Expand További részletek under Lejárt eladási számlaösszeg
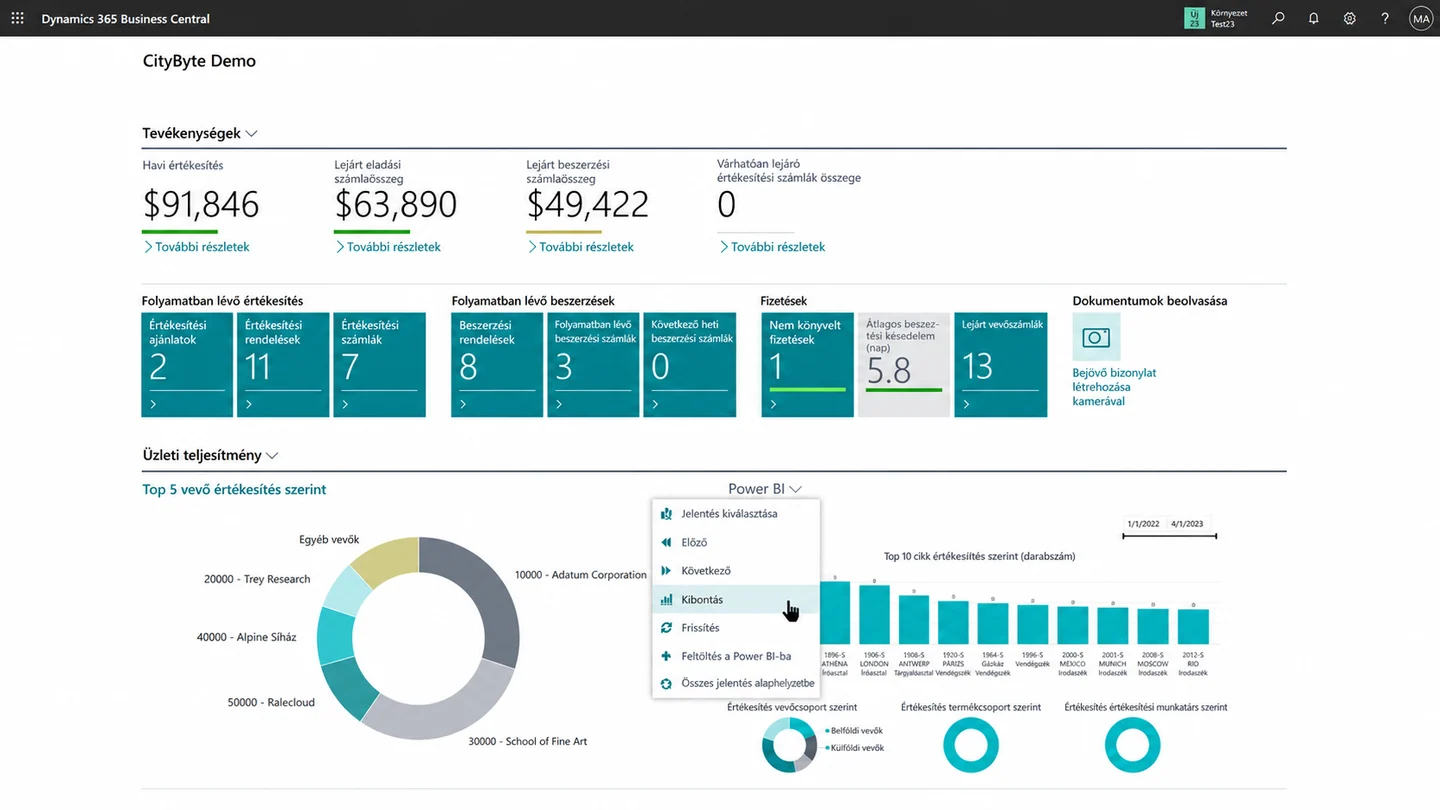Screen dimensions: 1440x810 point(388,246)
